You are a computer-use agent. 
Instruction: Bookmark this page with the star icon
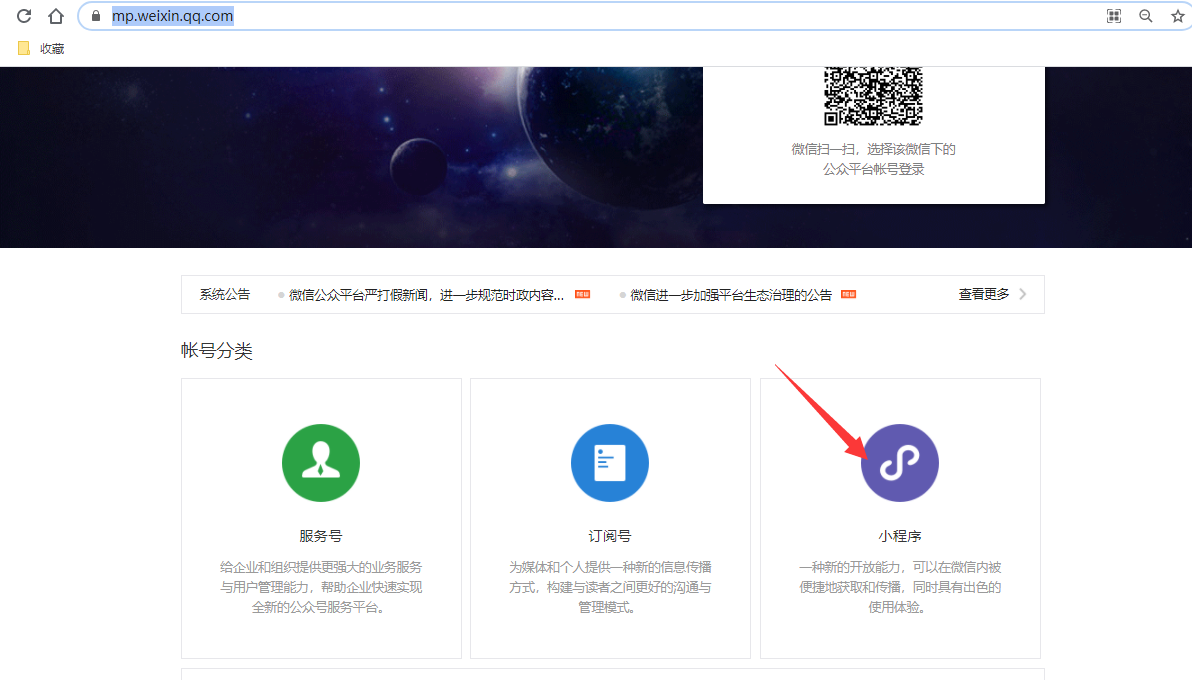[x=1178, y=16]
